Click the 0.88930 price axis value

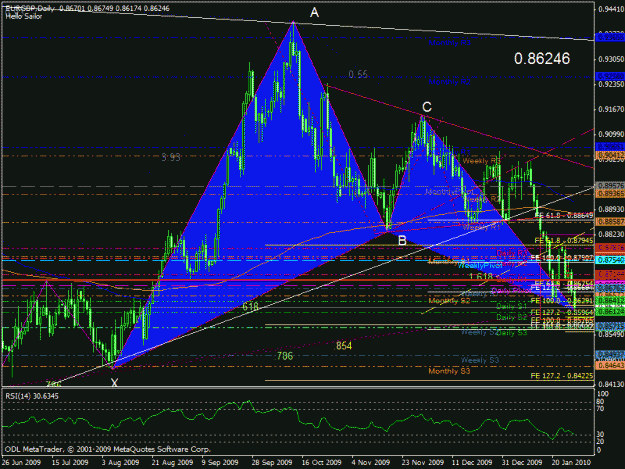611,209
